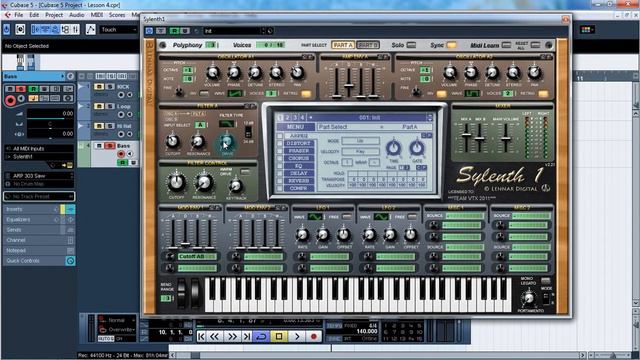
Task: Select the EQ effect tab
Action: tap(298, 166)
